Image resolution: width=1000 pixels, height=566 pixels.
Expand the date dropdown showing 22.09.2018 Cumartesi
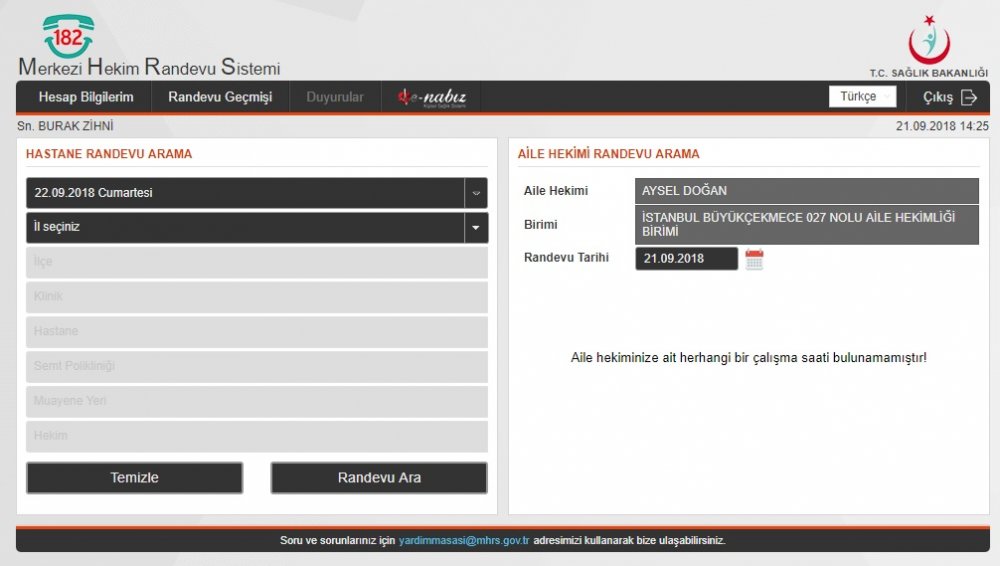coord(476,193)
